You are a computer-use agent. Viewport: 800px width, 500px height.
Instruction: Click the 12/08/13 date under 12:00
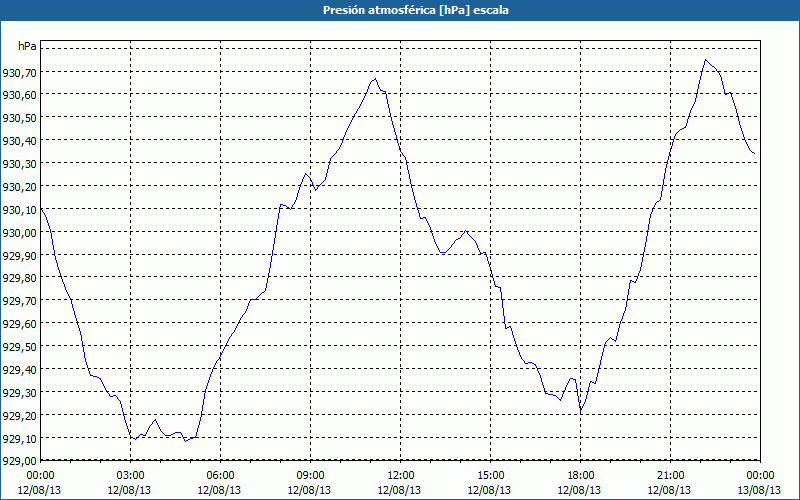coord(399,490)
